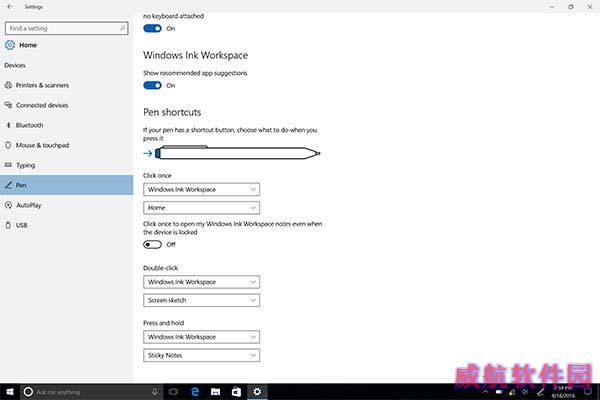Screen dimensions: 600x400
Task: Toggle Show recommended app suggestions switch
Action: (x=152, y=85)
